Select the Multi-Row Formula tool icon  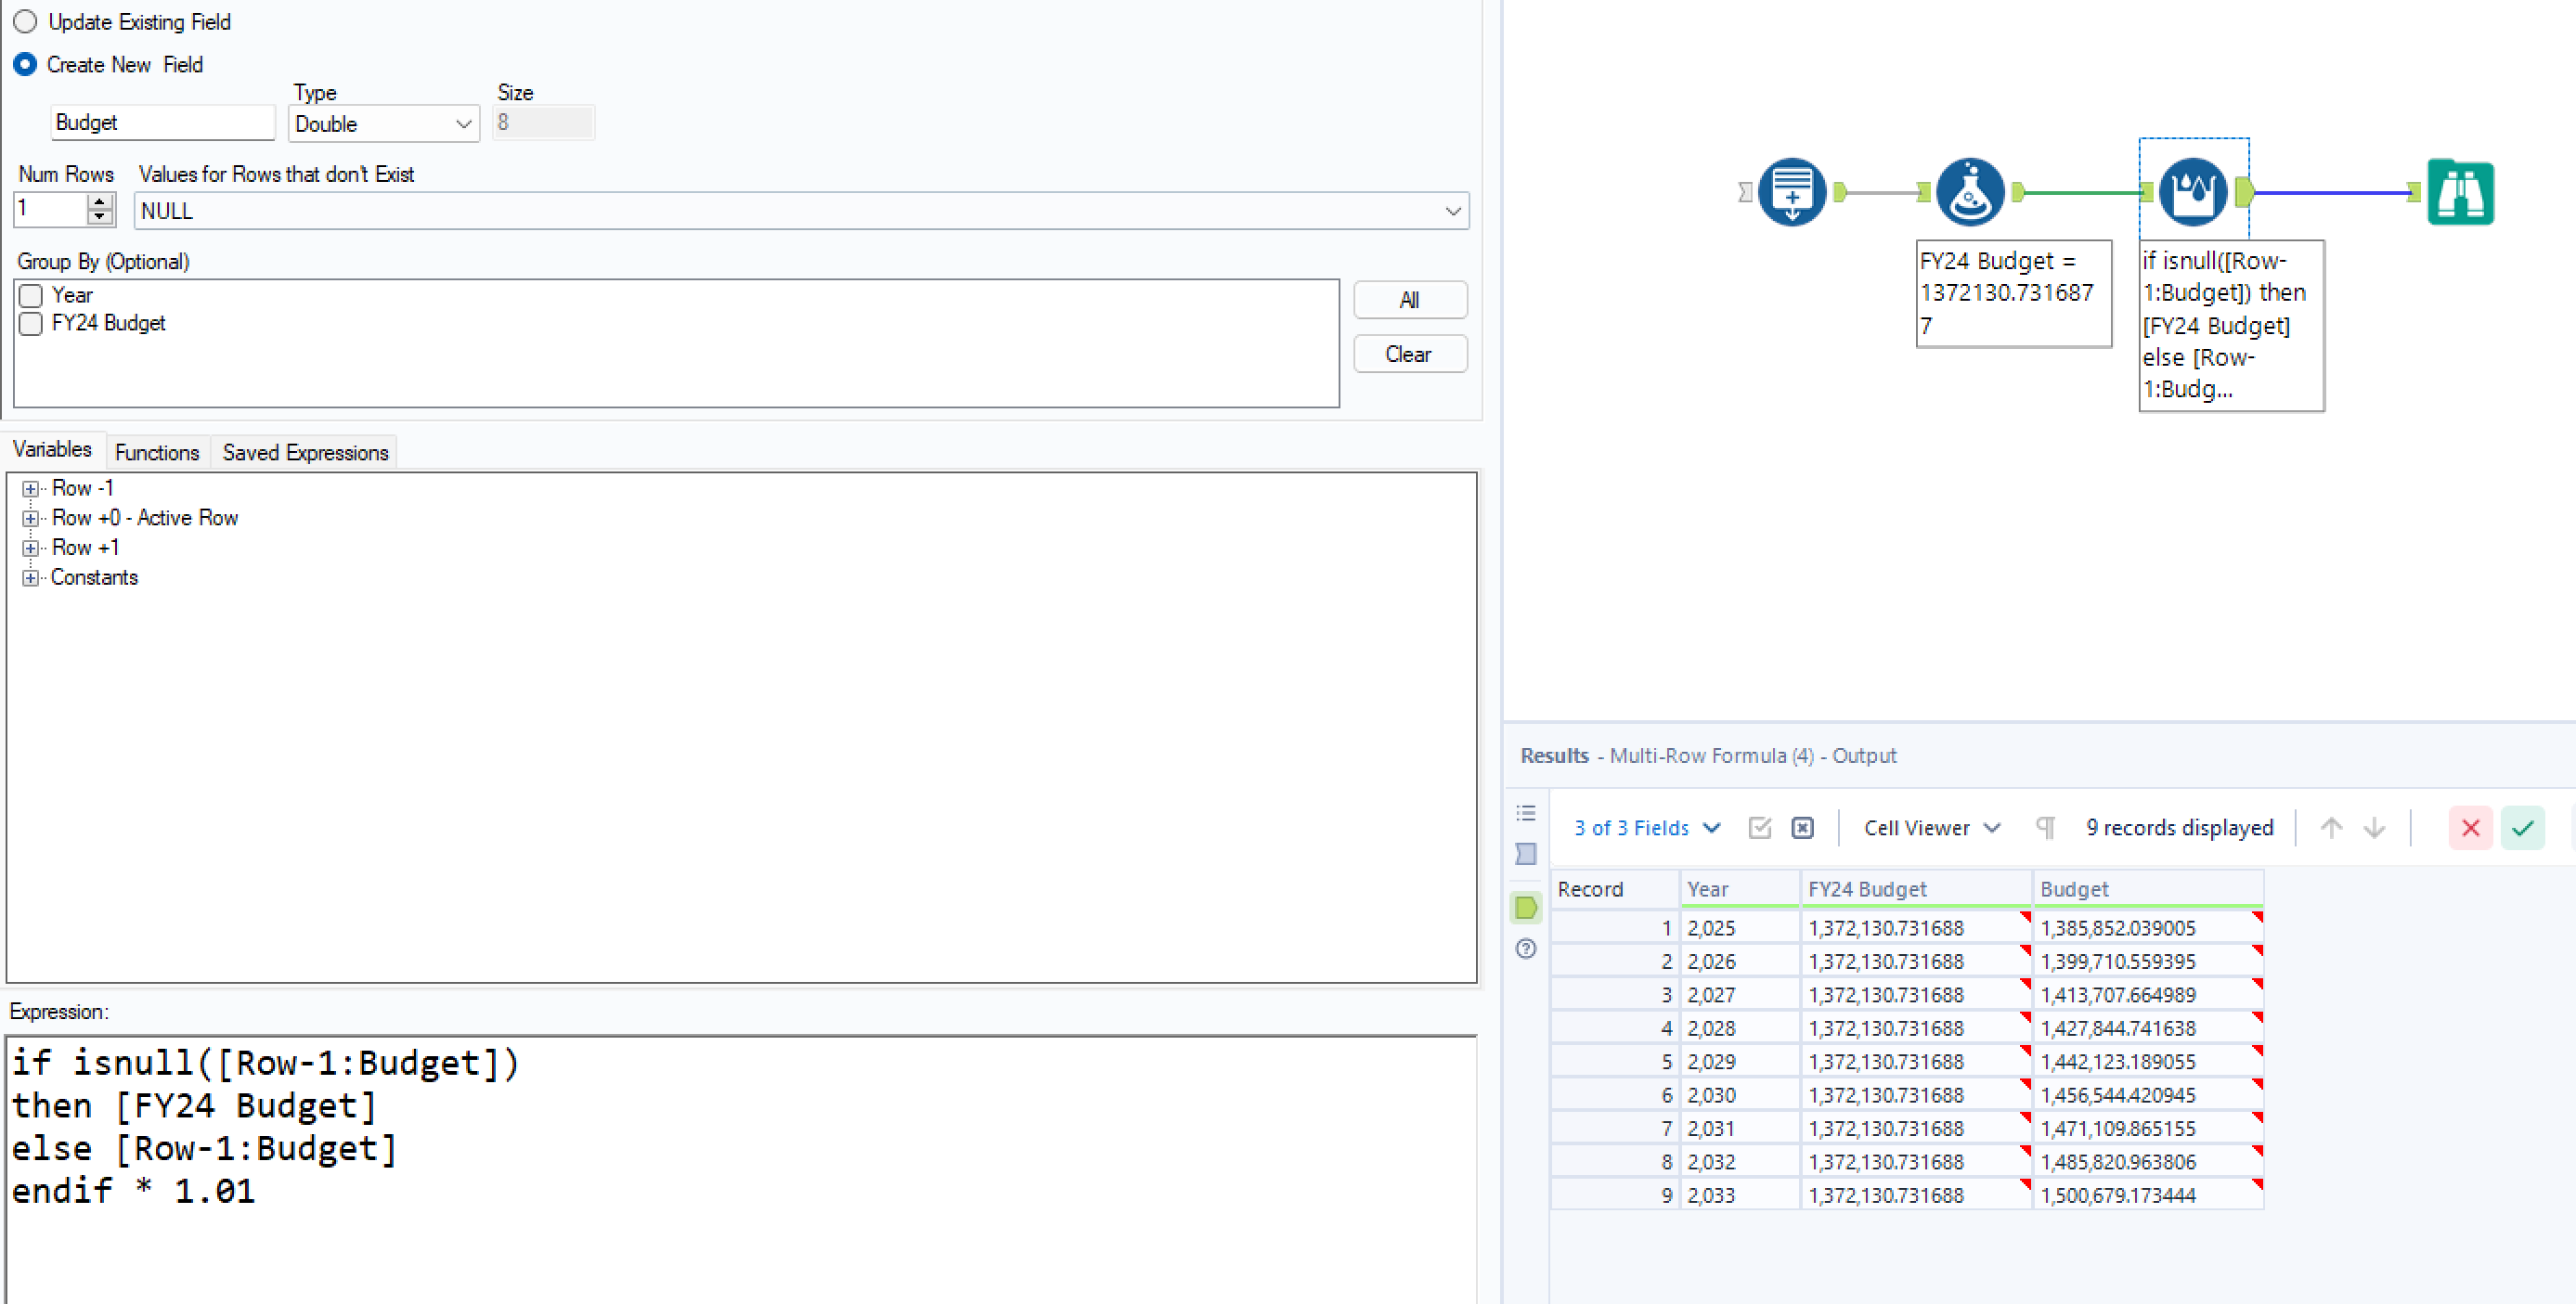[2192, 192]
